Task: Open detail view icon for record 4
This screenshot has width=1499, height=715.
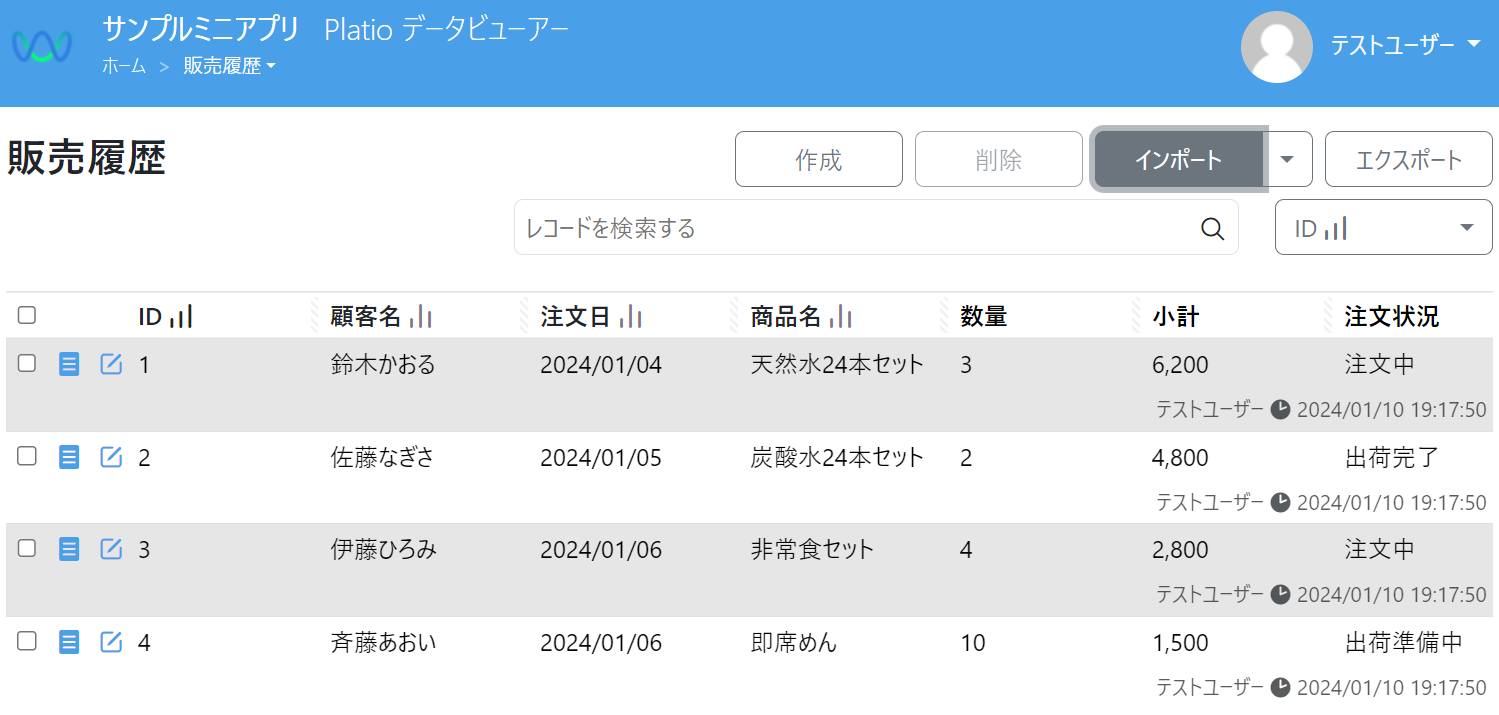Action: tap(69, 642)
